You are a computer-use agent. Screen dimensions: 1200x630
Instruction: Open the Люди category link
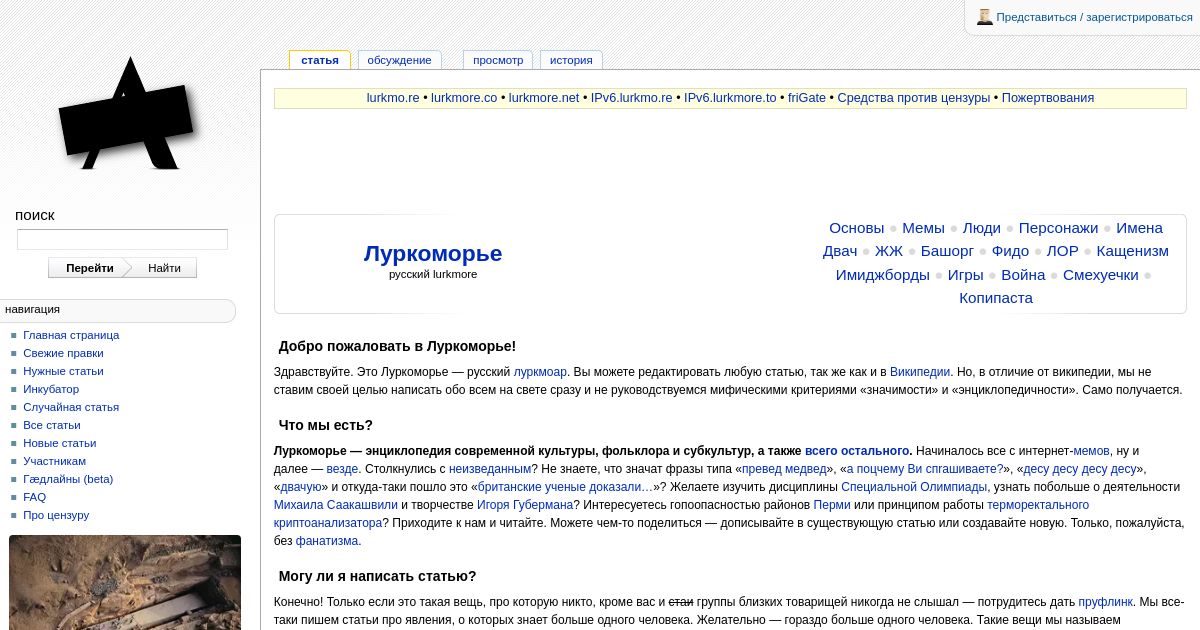pyautogui.click(x=982, y=228)
